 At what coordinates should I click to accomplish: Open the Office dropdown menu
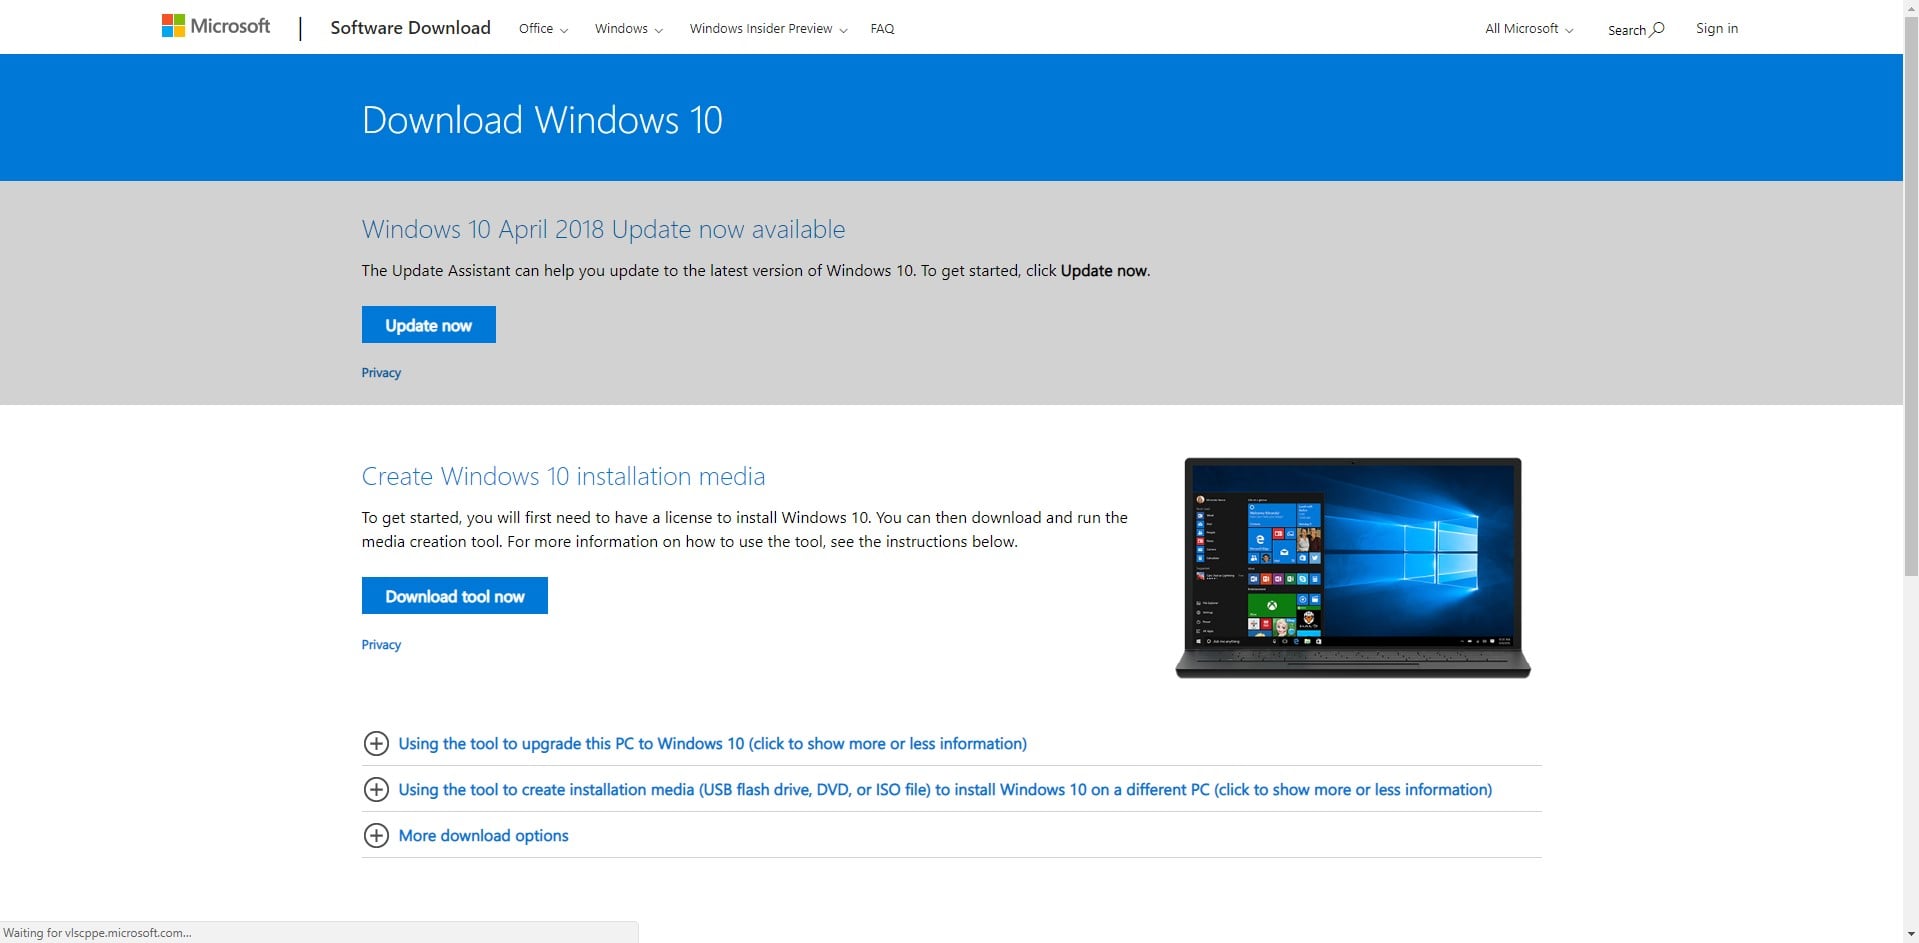pos(543,29)
